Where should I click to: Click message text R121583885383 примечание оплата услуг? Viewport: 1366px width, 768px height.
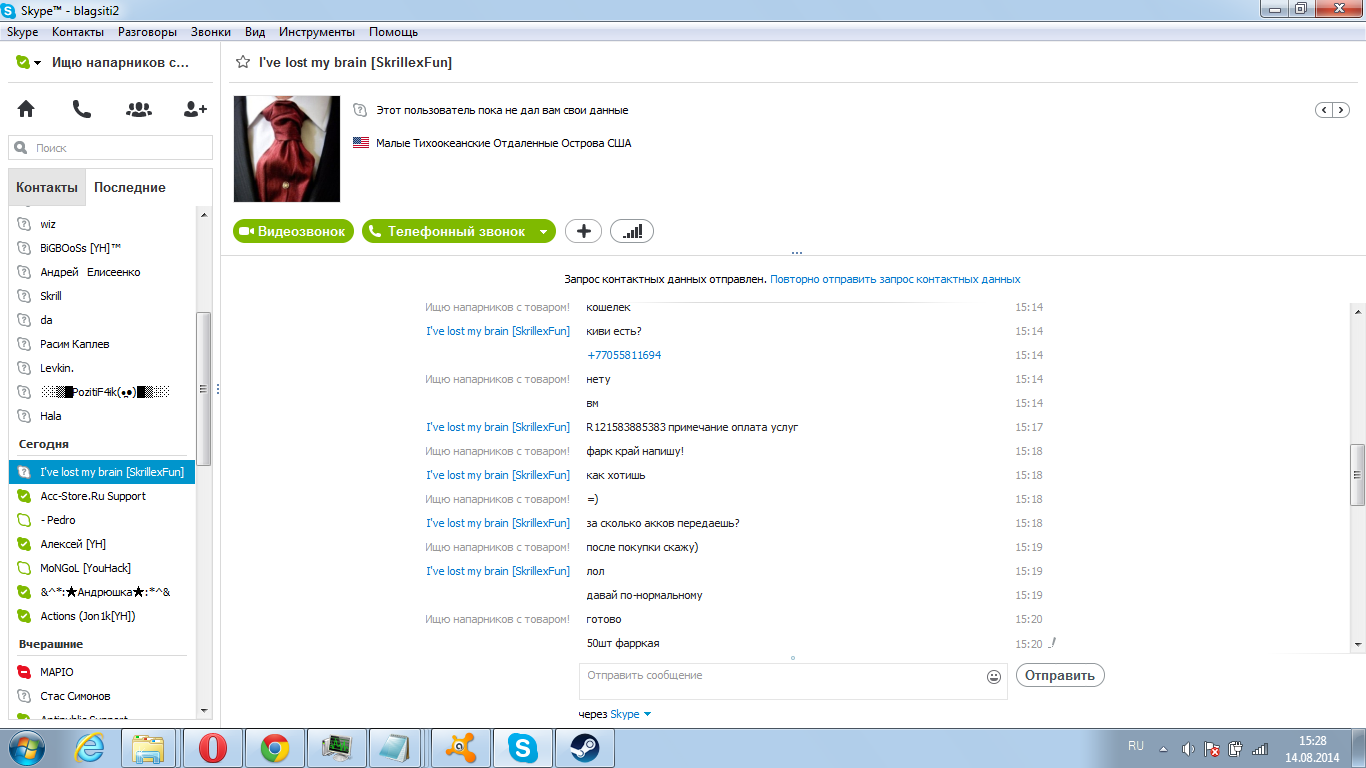point(692,427)
